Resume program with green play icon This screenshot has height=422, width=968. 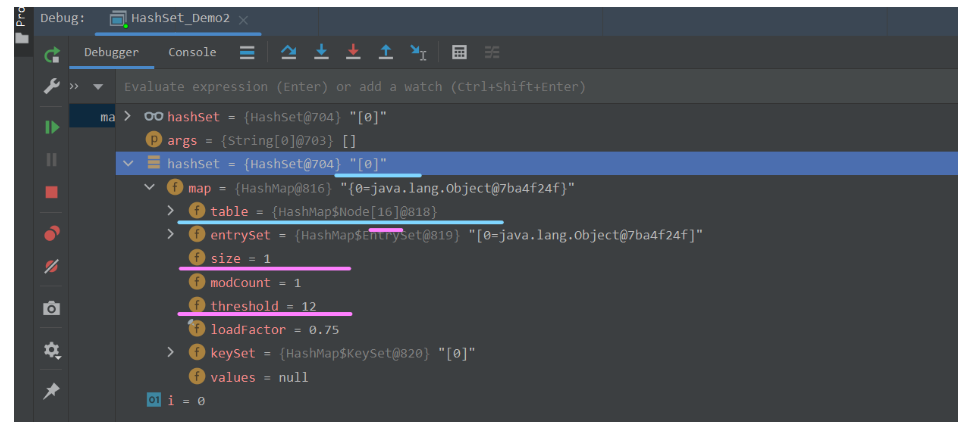(x=52, y=128)
